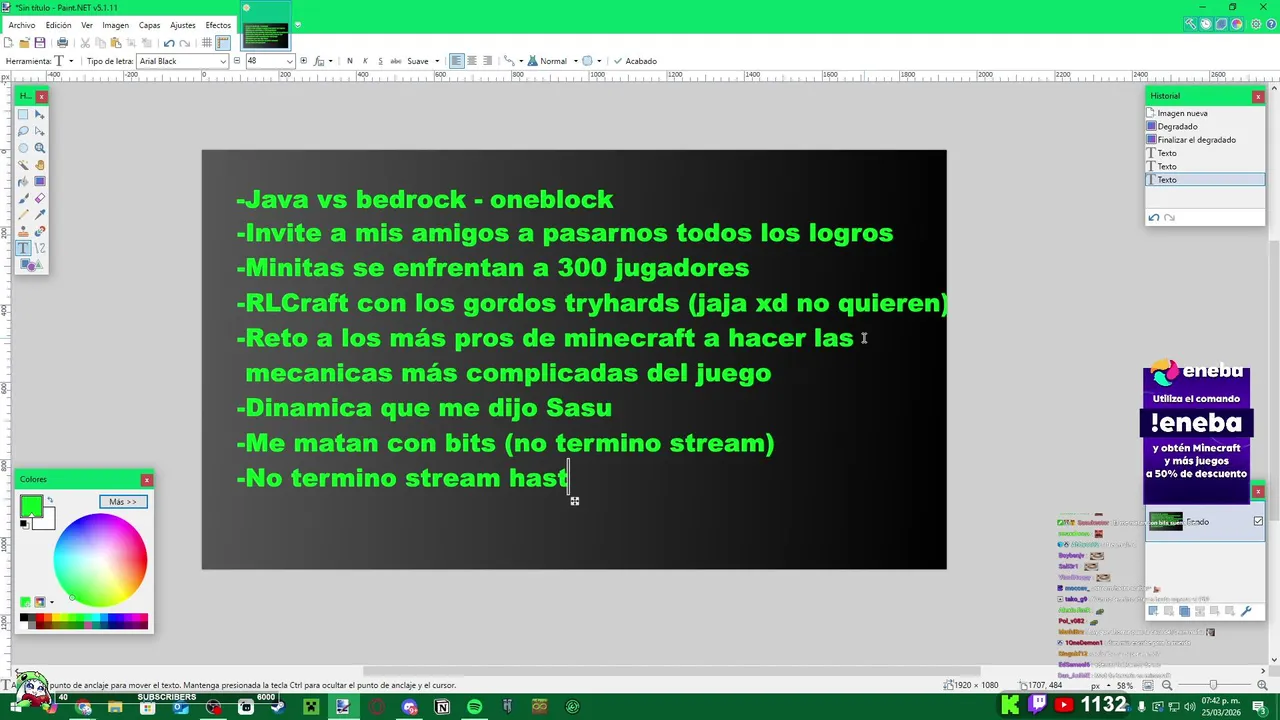Screen dimensions: 1280x720
Task: Activate the Zoom magnifier tool
Action: click(40, 148)
